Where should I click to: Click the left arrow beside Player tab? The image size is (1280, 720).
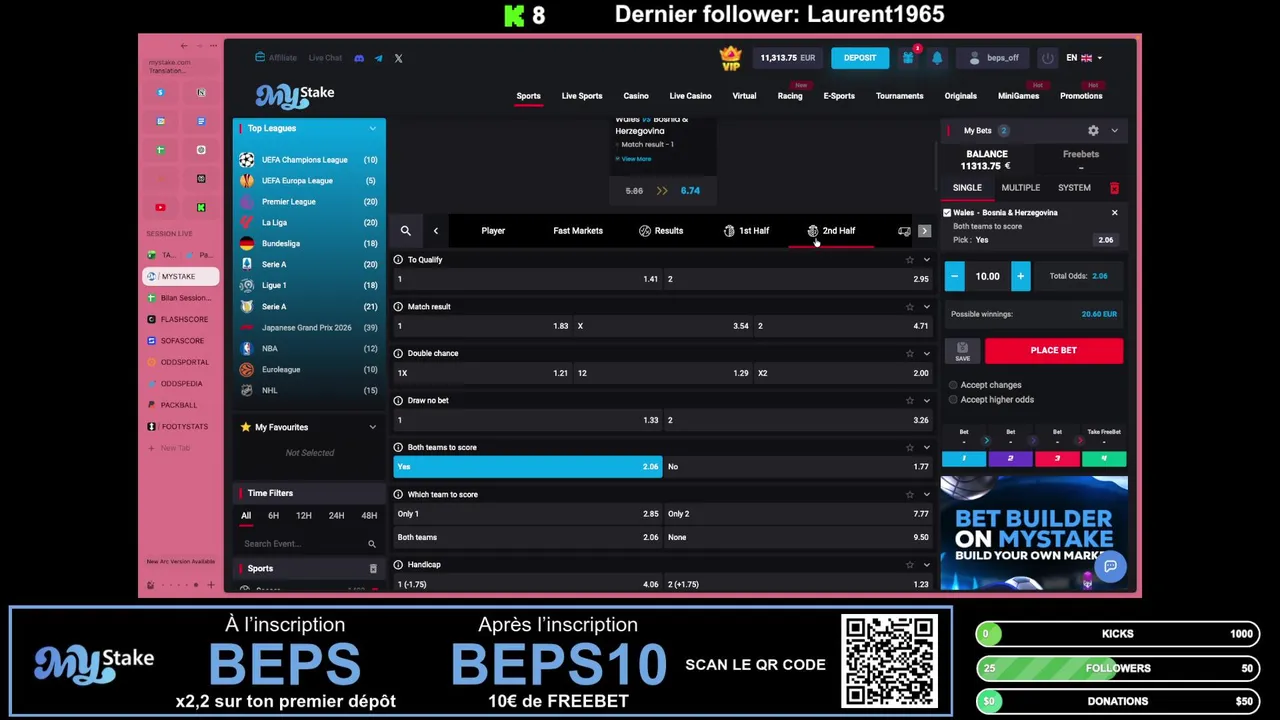pyautogui.click(x=435, y=231)
